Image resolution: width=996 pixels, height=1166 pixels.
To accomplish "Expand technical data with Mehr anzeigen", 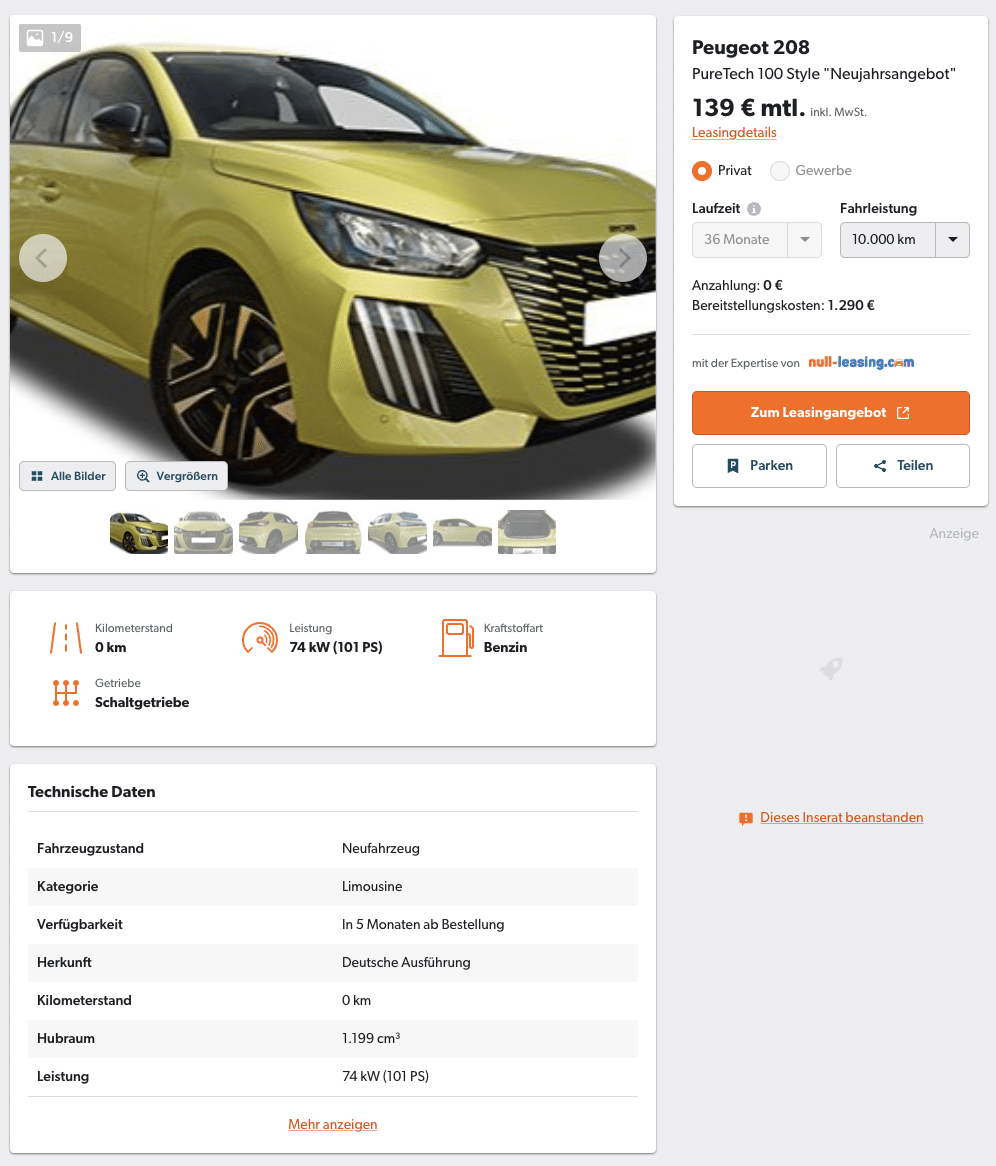I will [332, 1124].
